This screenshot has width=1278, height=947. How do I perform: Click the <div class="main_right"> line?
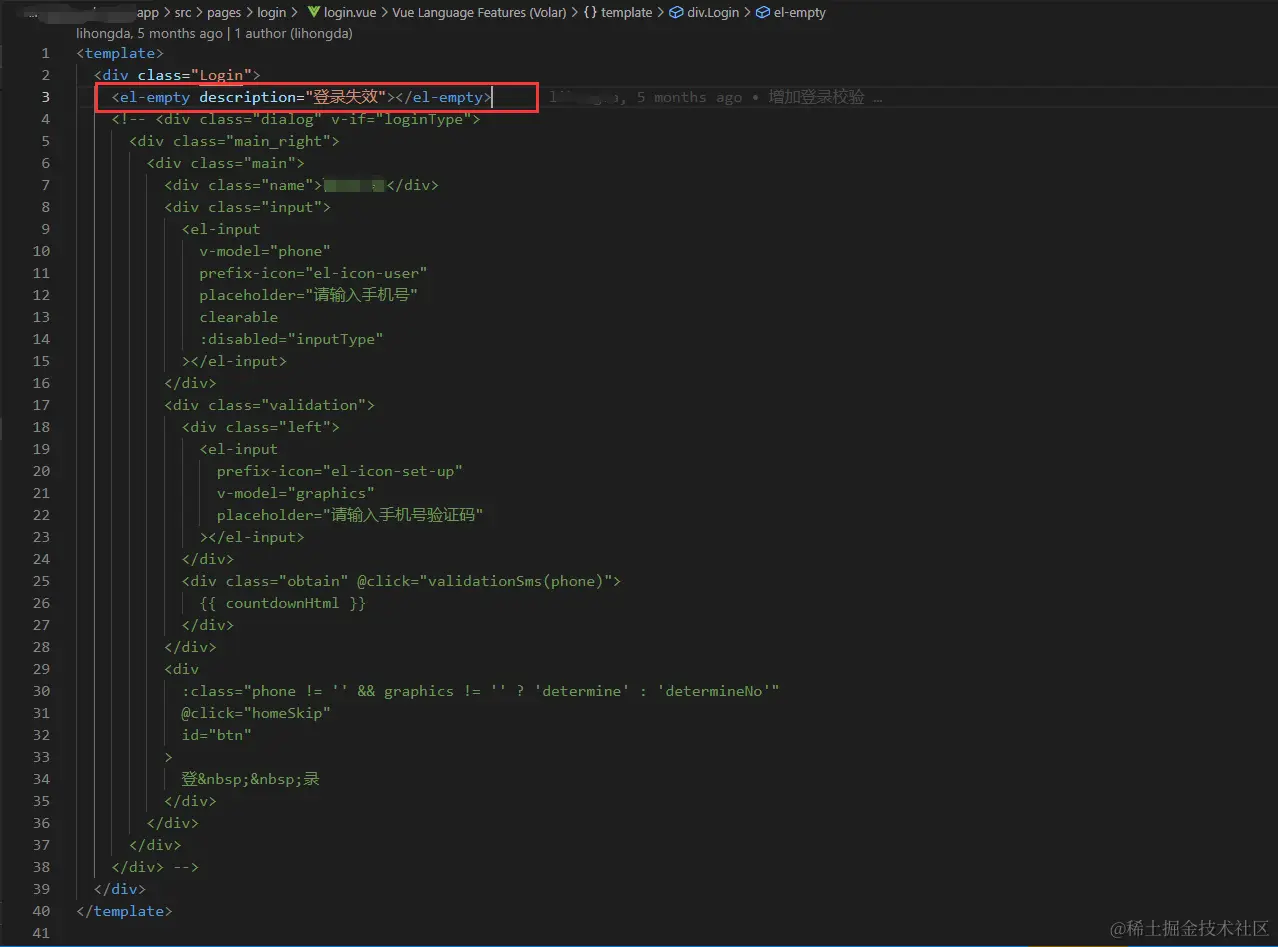point(234,141)
